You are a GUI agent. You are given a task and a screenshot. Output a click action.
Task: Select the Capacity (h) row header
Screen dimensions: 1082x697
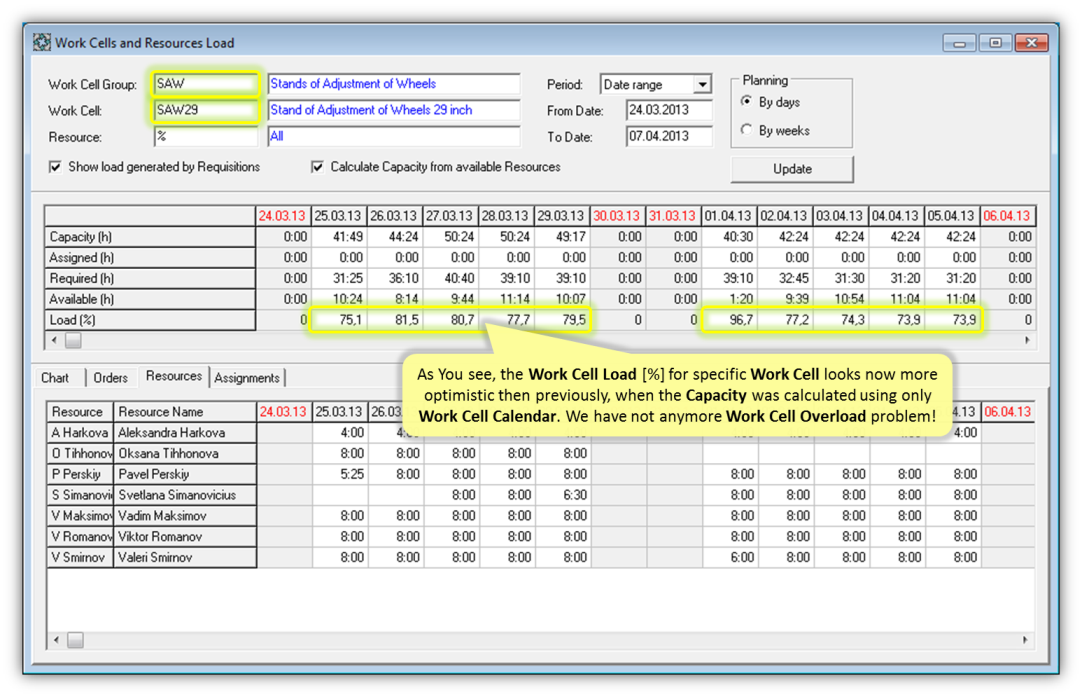(150, 237)
